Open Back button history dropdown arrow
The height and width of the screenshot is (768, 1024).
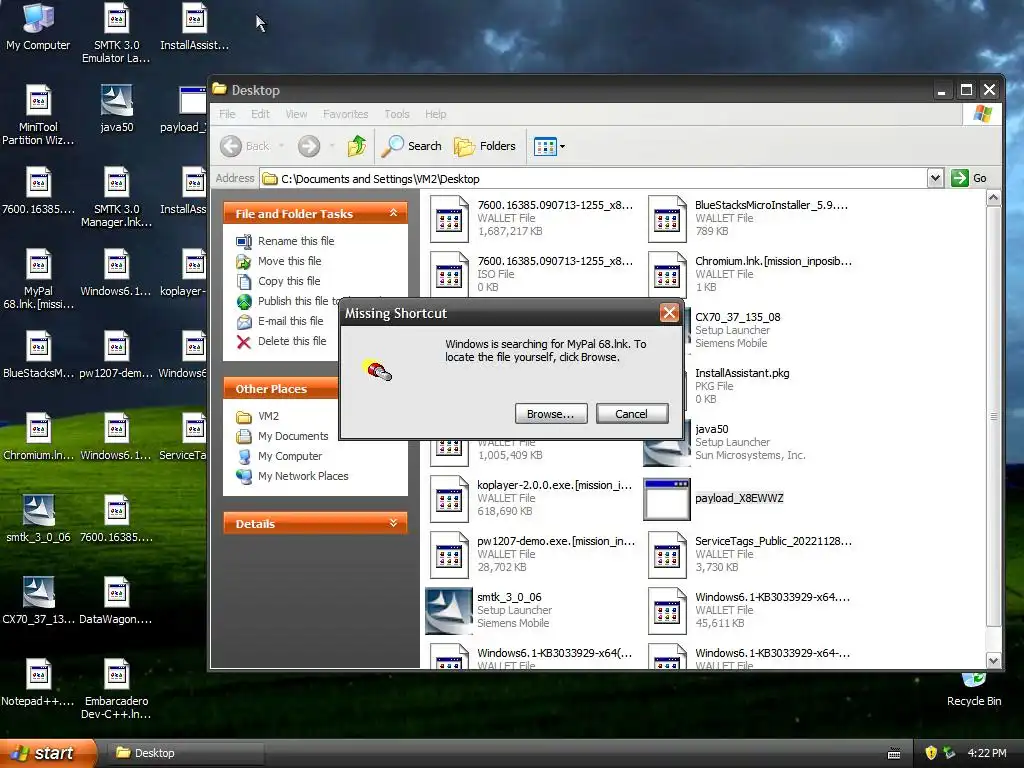281,146
